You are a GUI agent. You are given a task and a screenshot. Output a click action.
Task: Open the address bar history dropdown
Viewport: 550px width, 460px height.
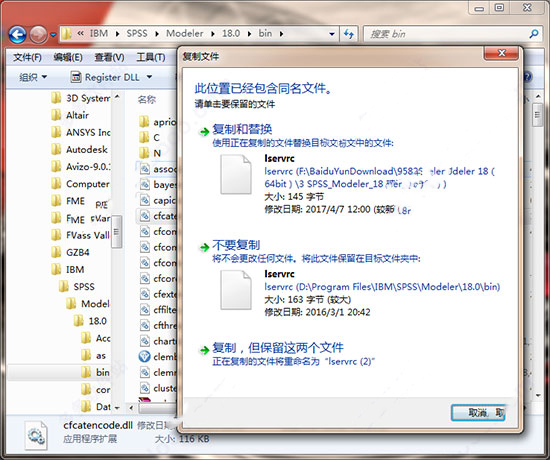[x=332, y=34]
